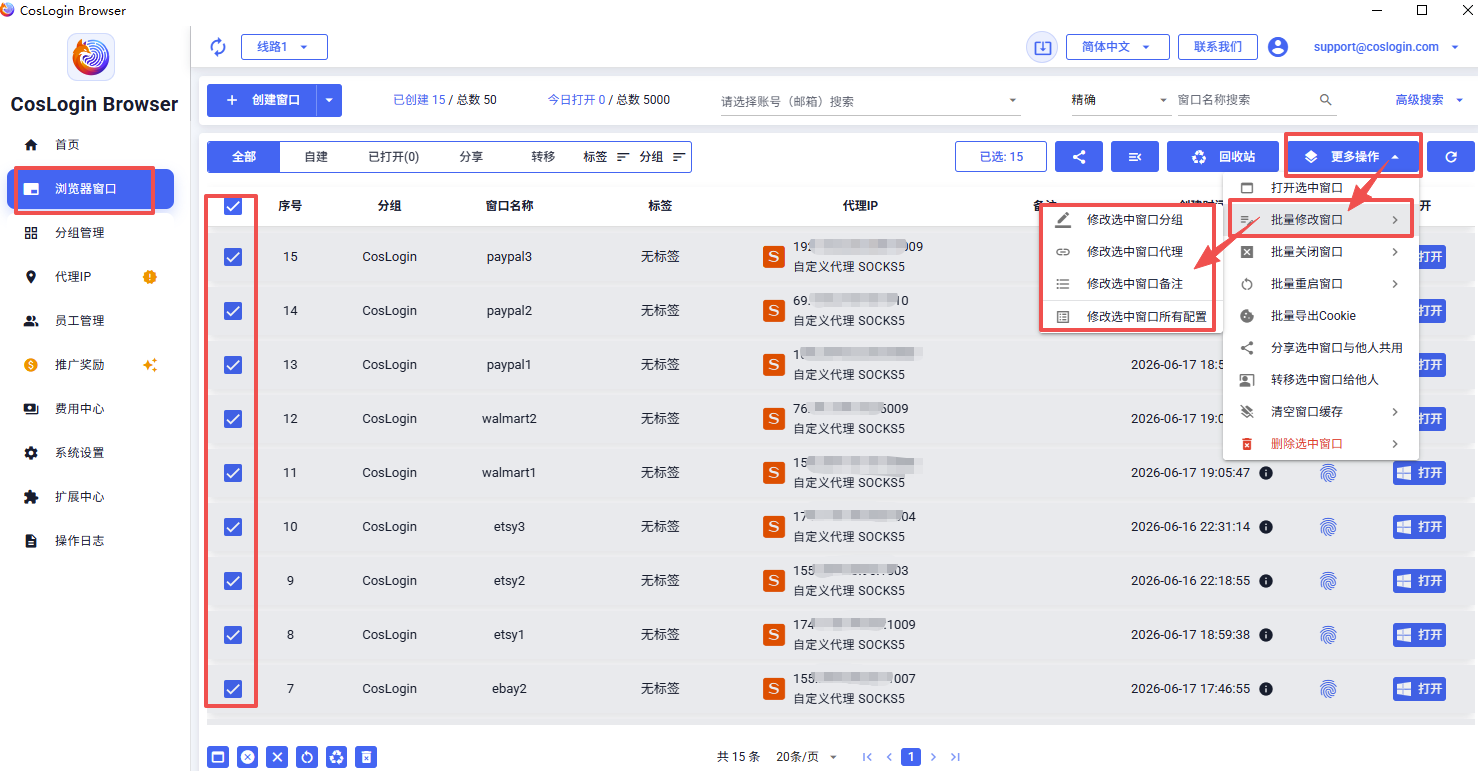Open the 简体中文 language dropdown
The height and width of the screenshot is (771, 1478).
1117,47
